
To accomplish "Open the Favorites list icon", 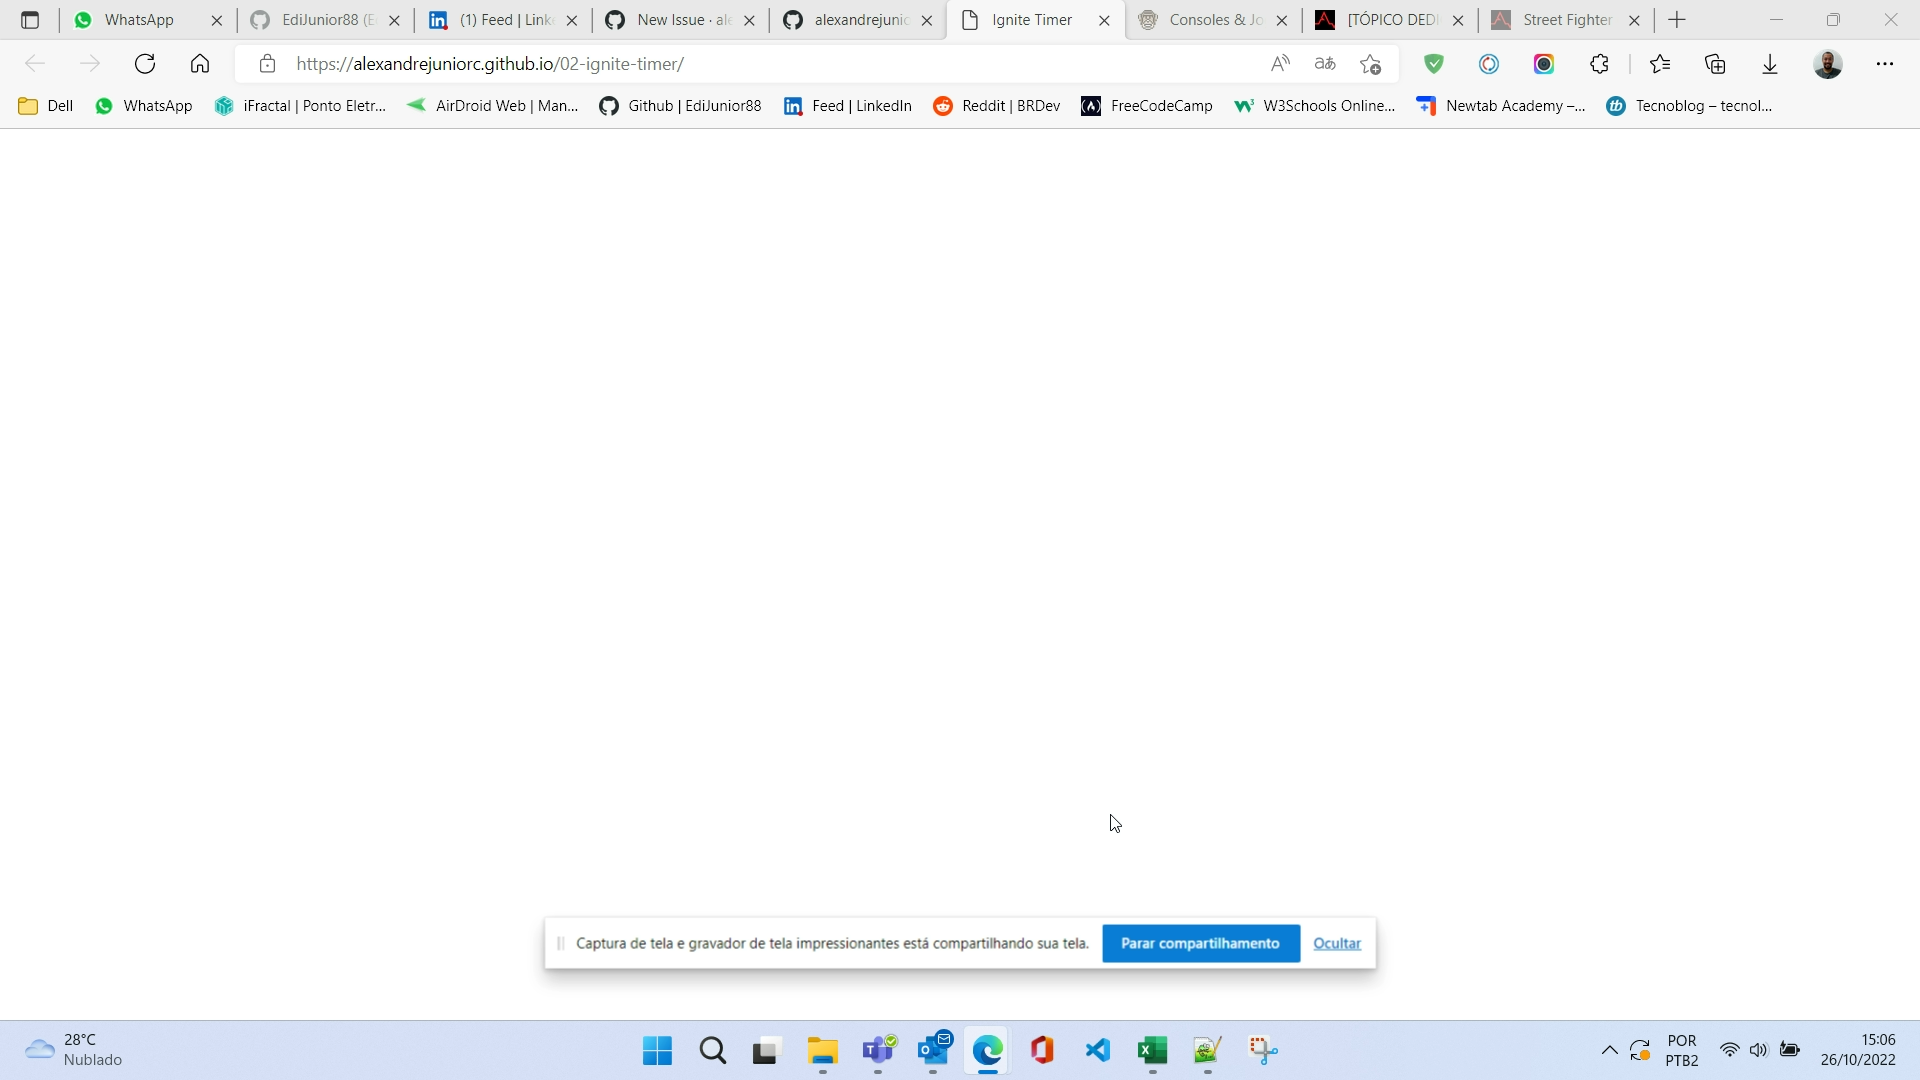I will pos(1660,64).
